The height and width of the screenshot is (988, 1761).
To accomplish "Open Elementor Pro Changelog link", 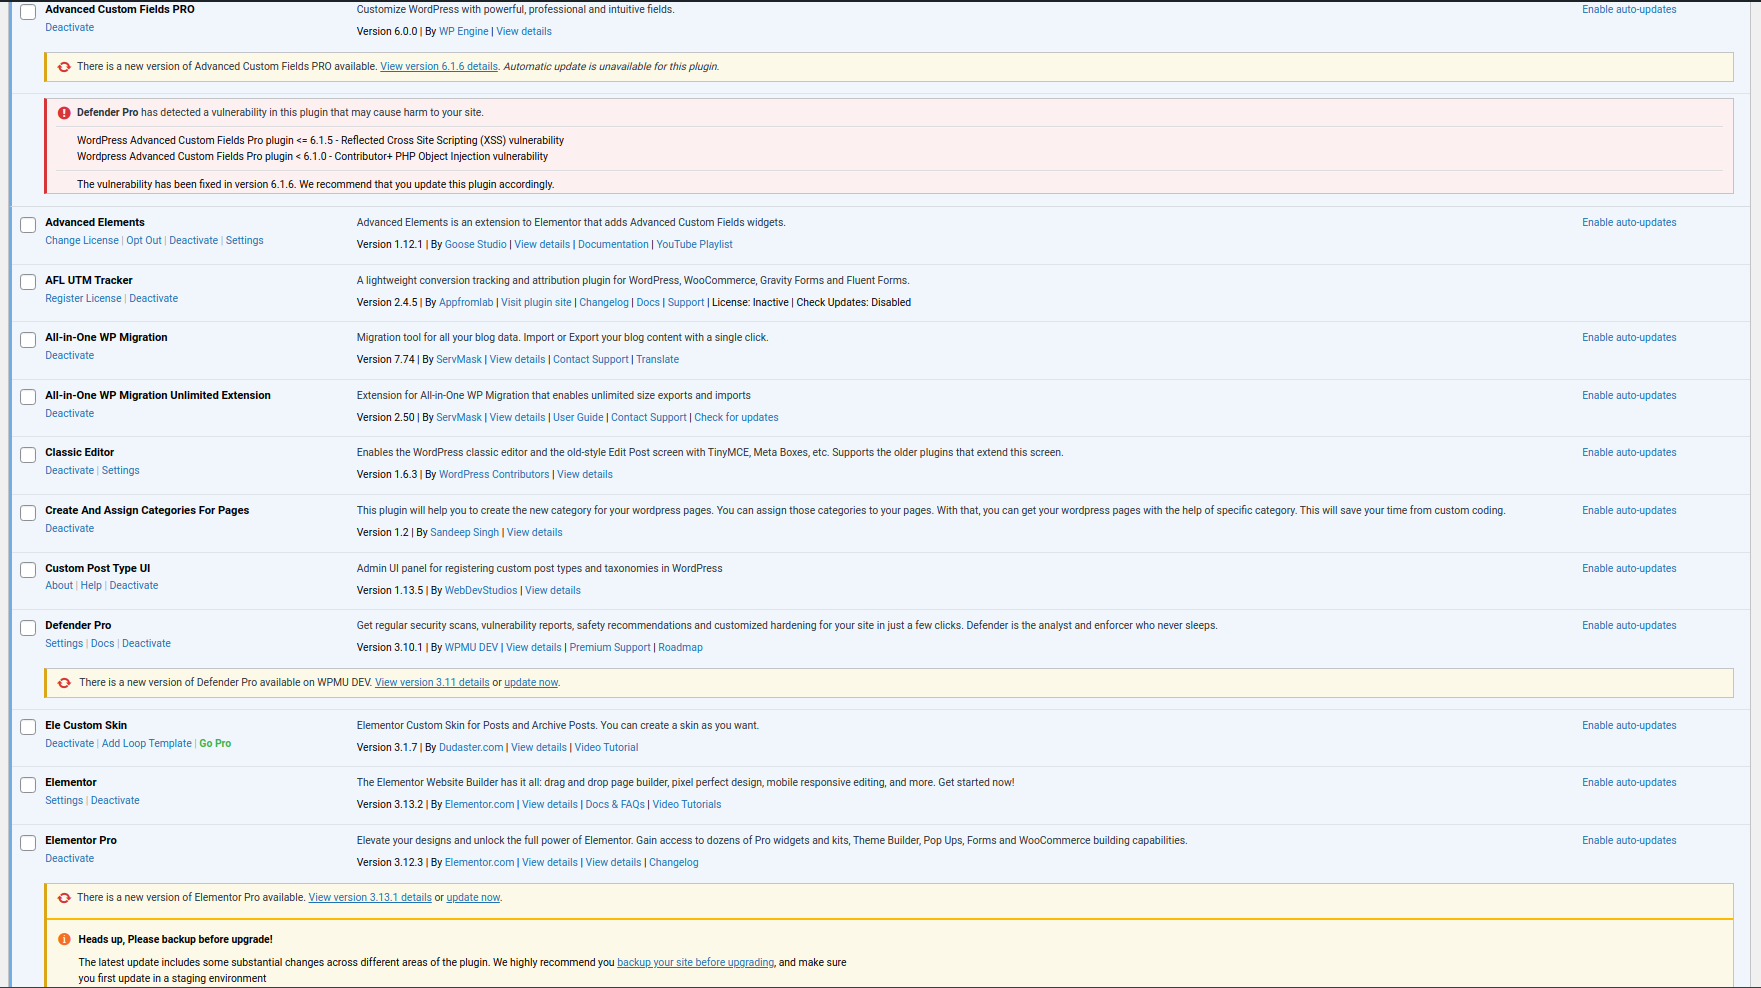I will tap(673, 863).
